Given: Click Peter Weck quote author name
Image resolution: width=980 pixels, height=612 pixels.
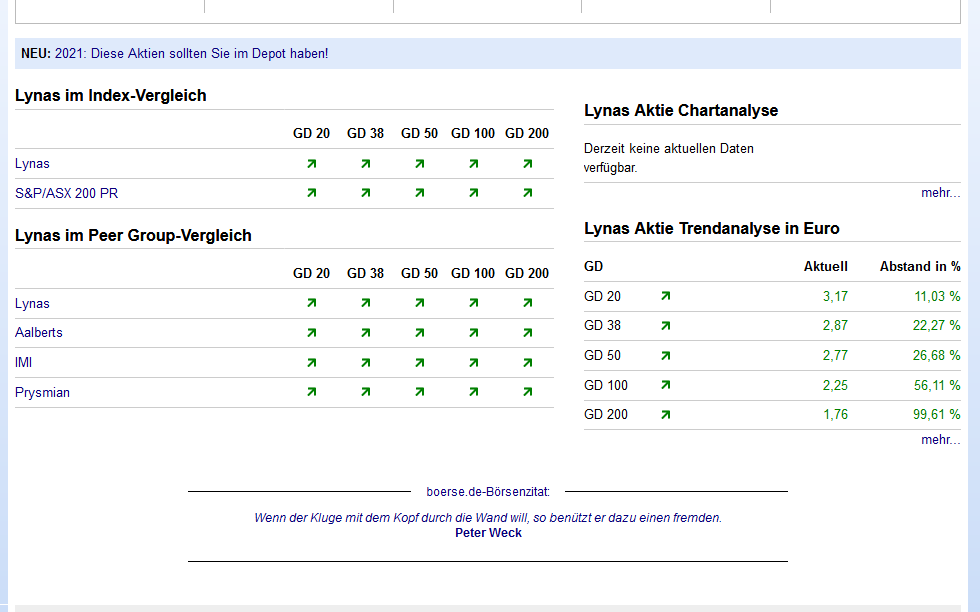Looking at the screenshot, I should click(488, 533).
